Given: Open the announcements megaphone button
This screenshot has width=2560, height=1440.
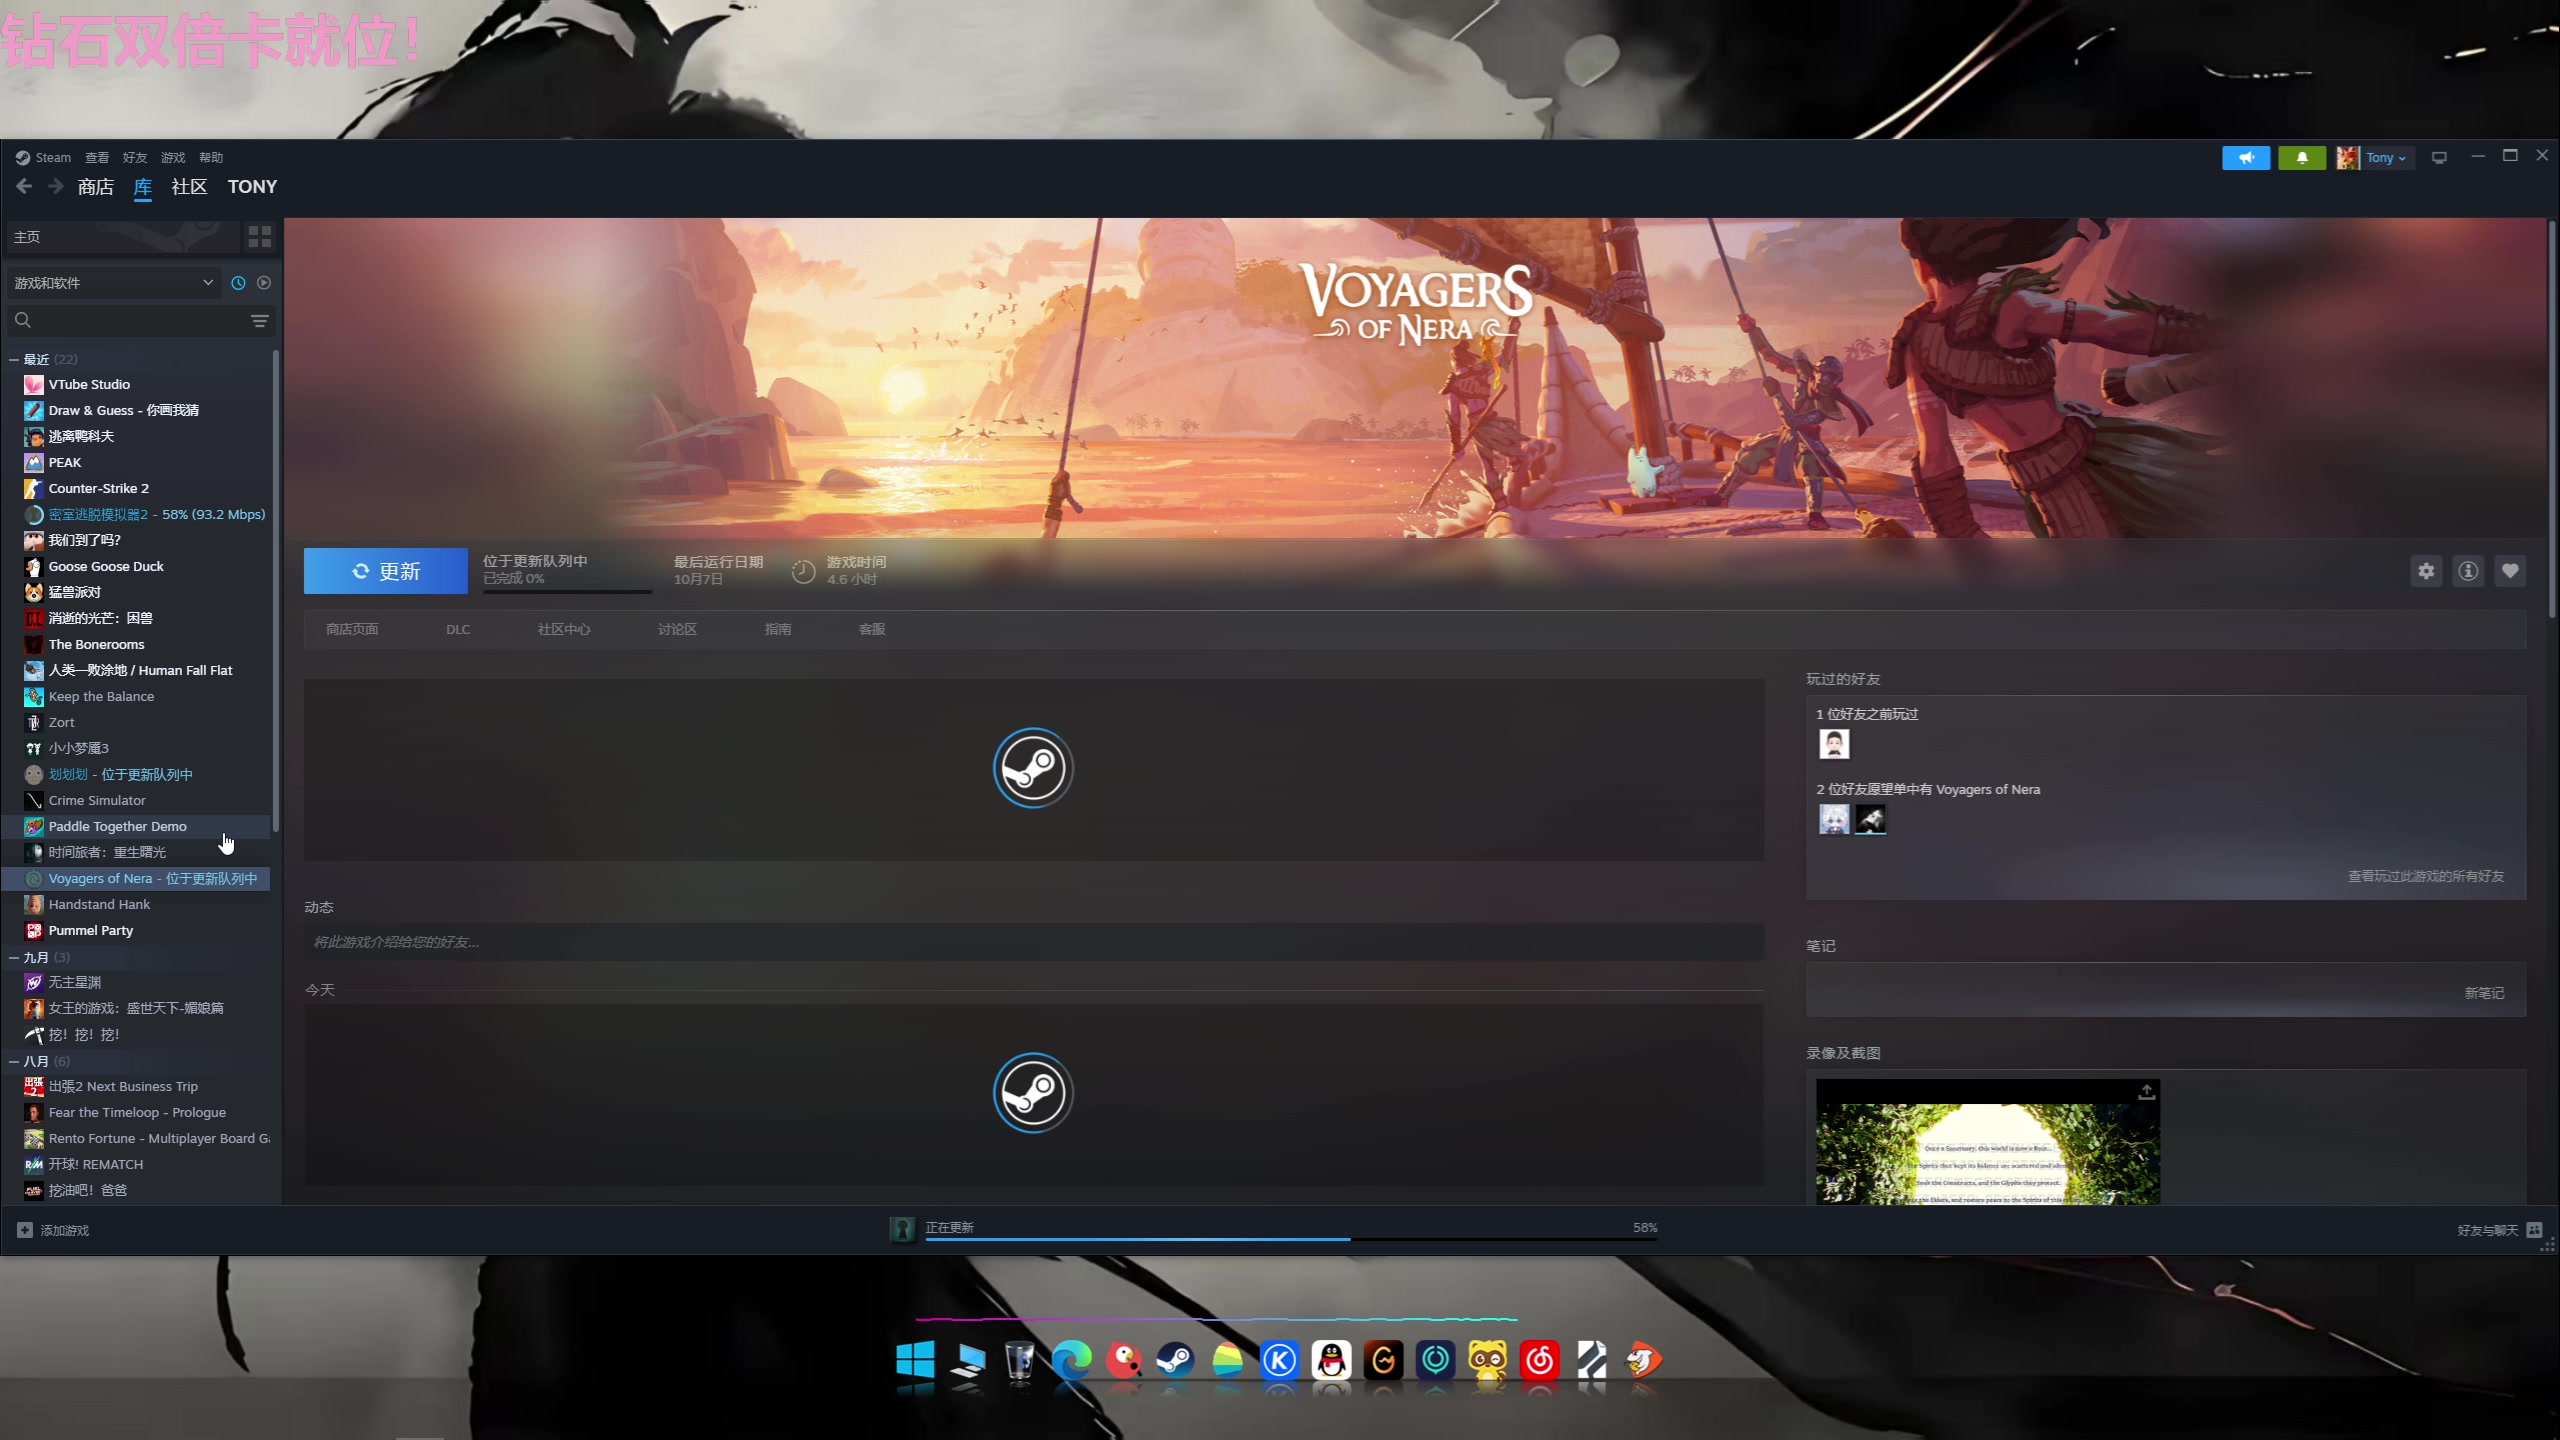Looking at the screenshot, I should [2246, 158].
